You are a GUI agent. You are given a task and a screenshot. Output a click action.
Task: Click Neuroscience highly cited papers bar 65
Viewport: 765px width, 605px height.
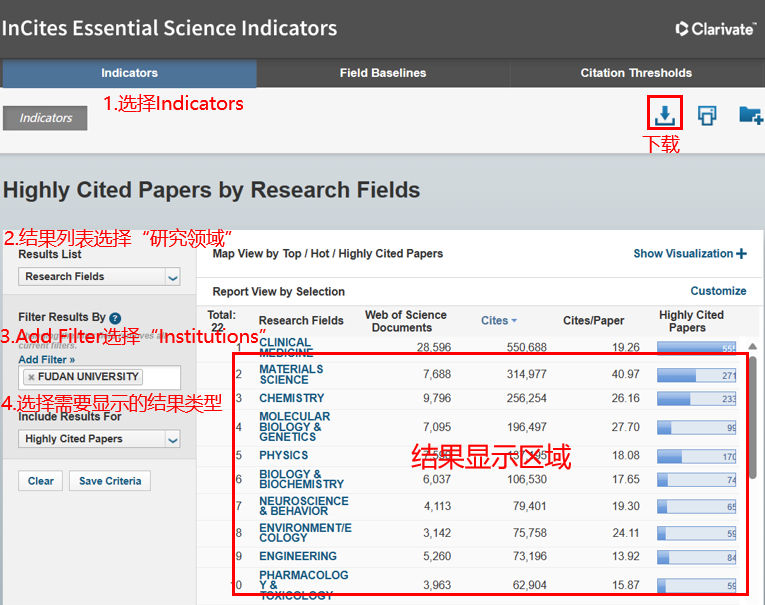pos(696,506)
